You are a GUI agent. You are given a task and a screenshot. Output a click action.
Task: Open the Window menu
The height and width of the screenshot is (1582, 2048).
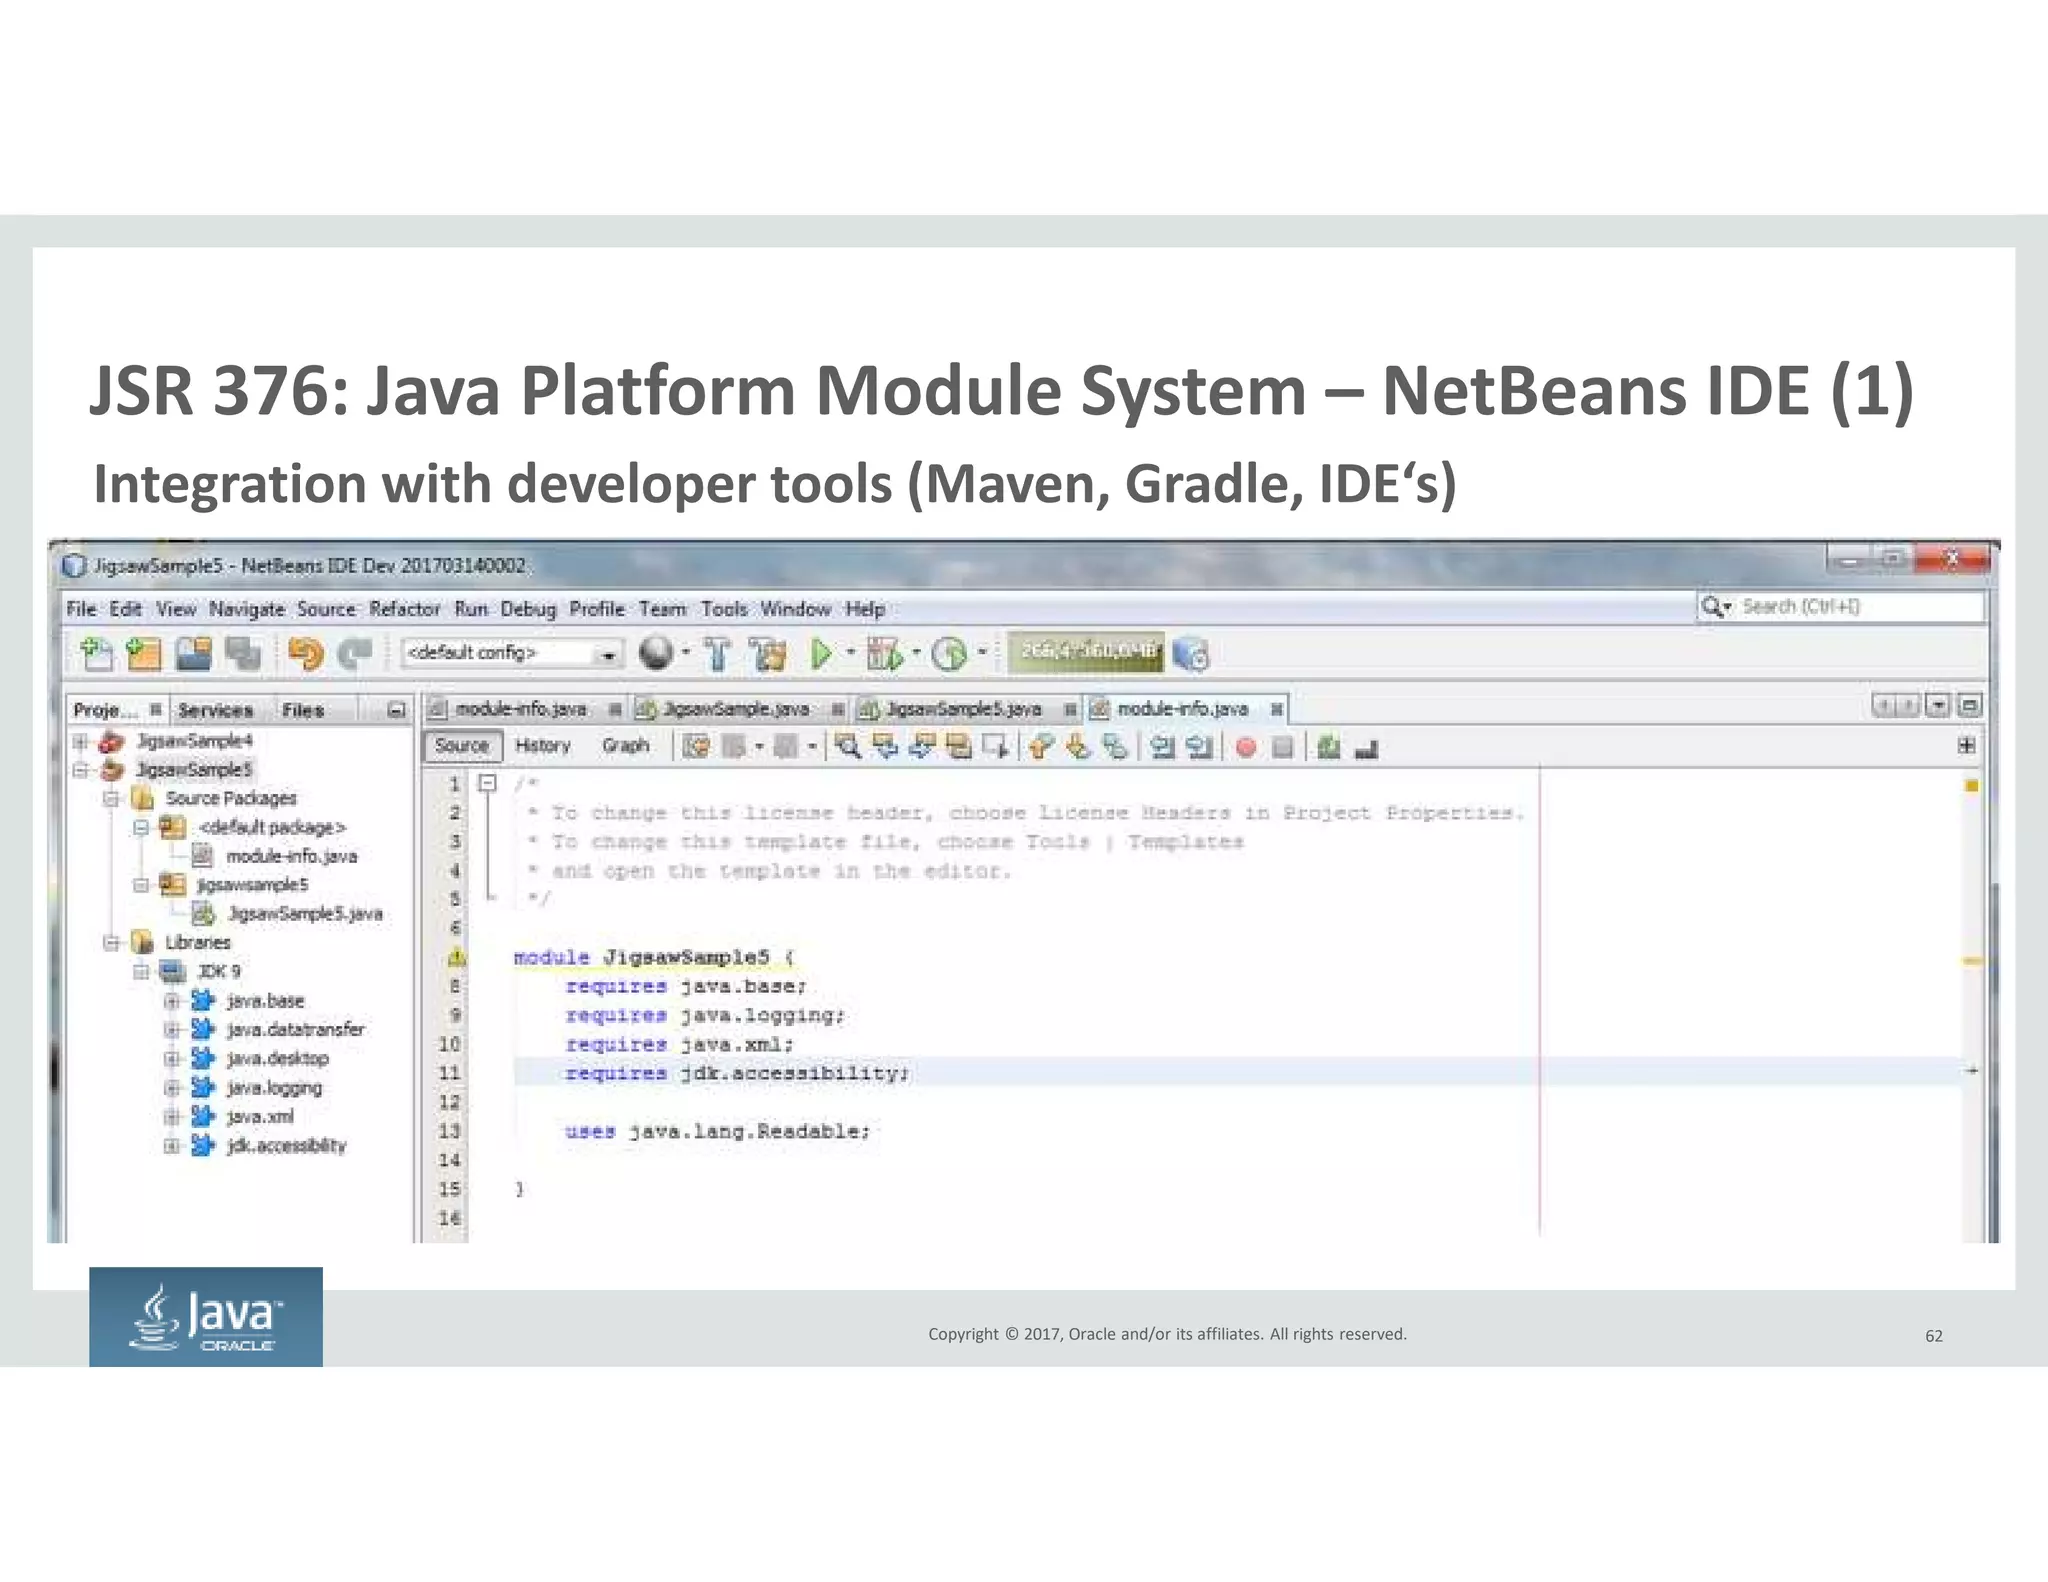pos(795,609)
